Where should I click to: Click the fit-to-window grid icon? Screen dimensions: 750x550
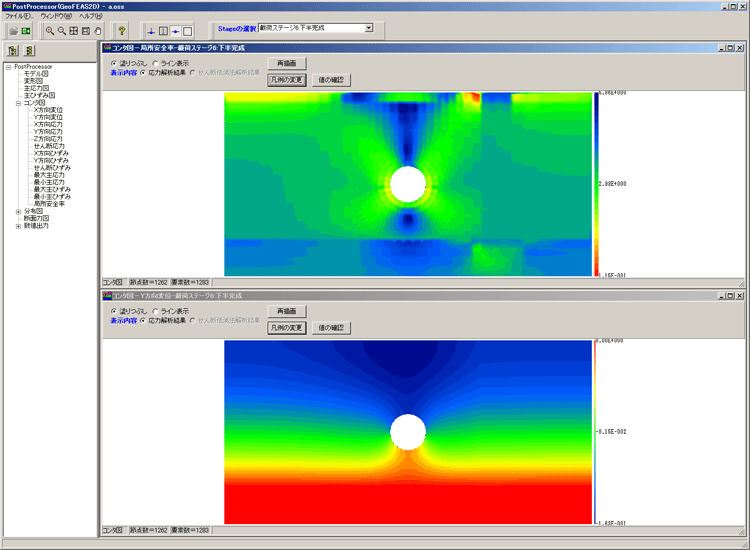[74, 31]
